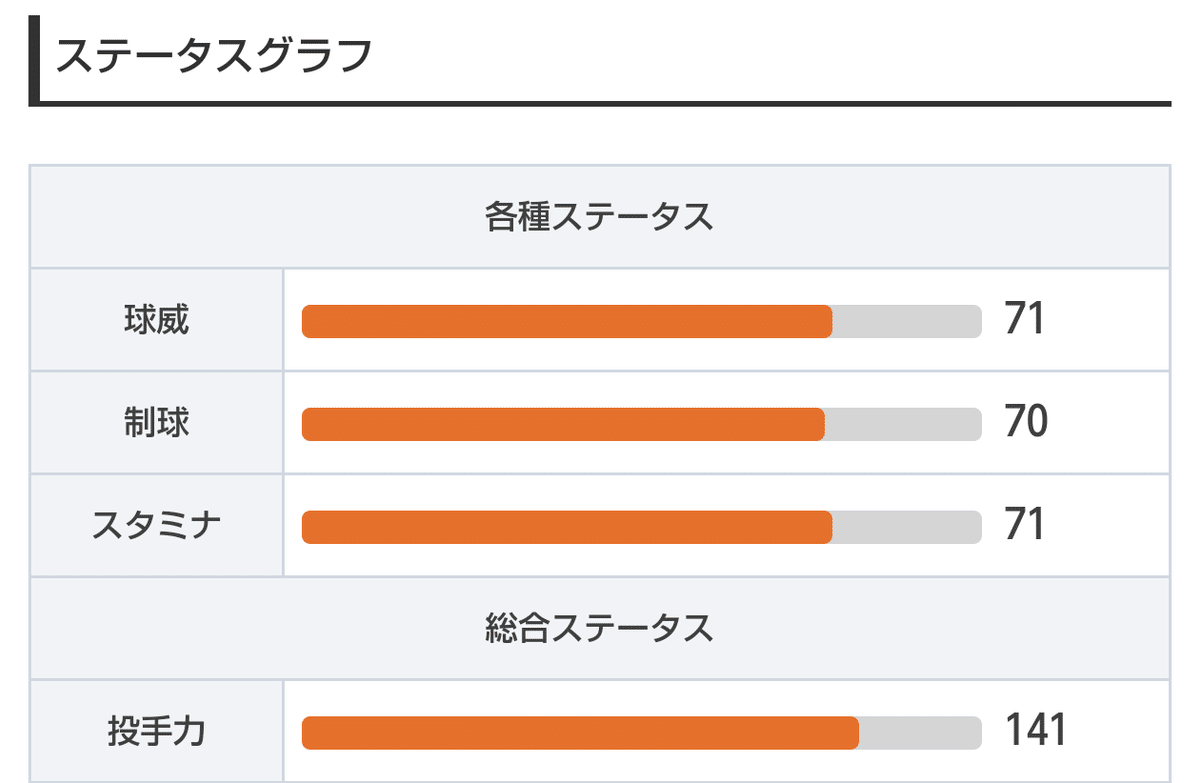Image resolution: width=1200 pixels, height=783 pixels.
Task: Click the 制球 value 70
Action: coord(1026,423)
